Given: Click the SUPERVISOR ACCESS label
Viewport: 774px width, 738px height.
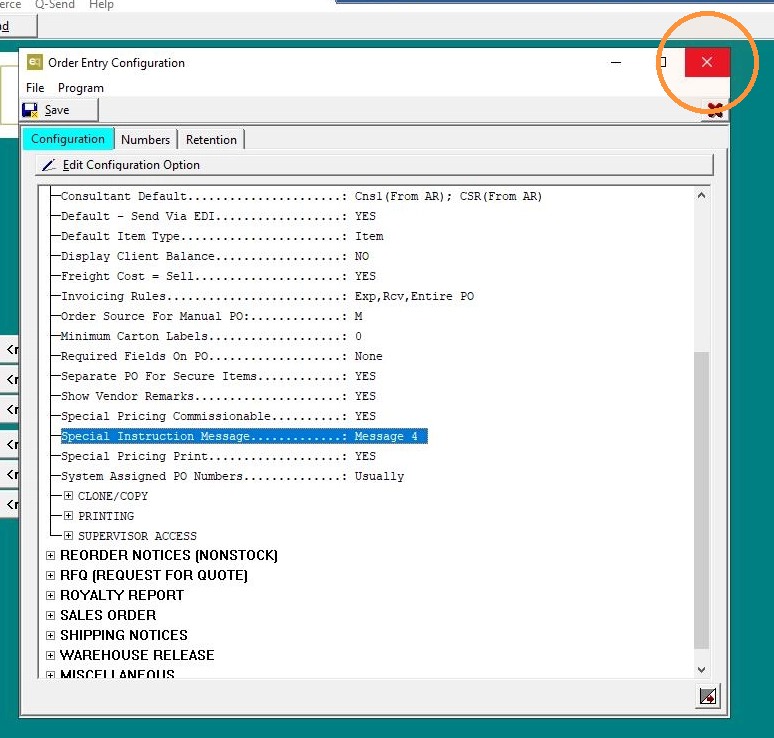Looking at the screenshot, I should tap(137, 536).
